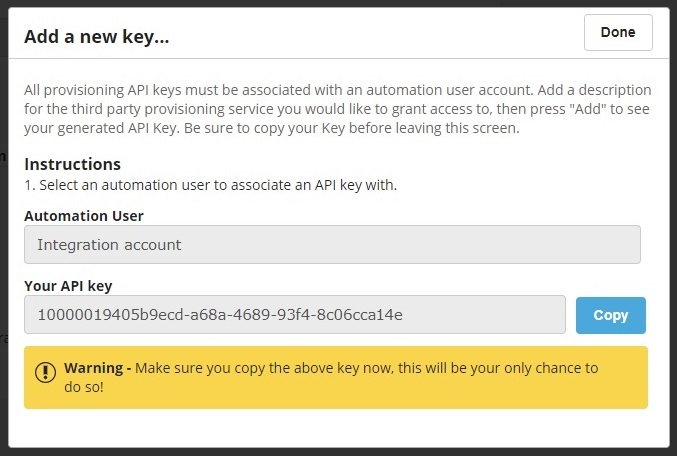
Task: Click the "Add a new key..." dialog title
Action: pyautogui.click(x=96, y=36)
